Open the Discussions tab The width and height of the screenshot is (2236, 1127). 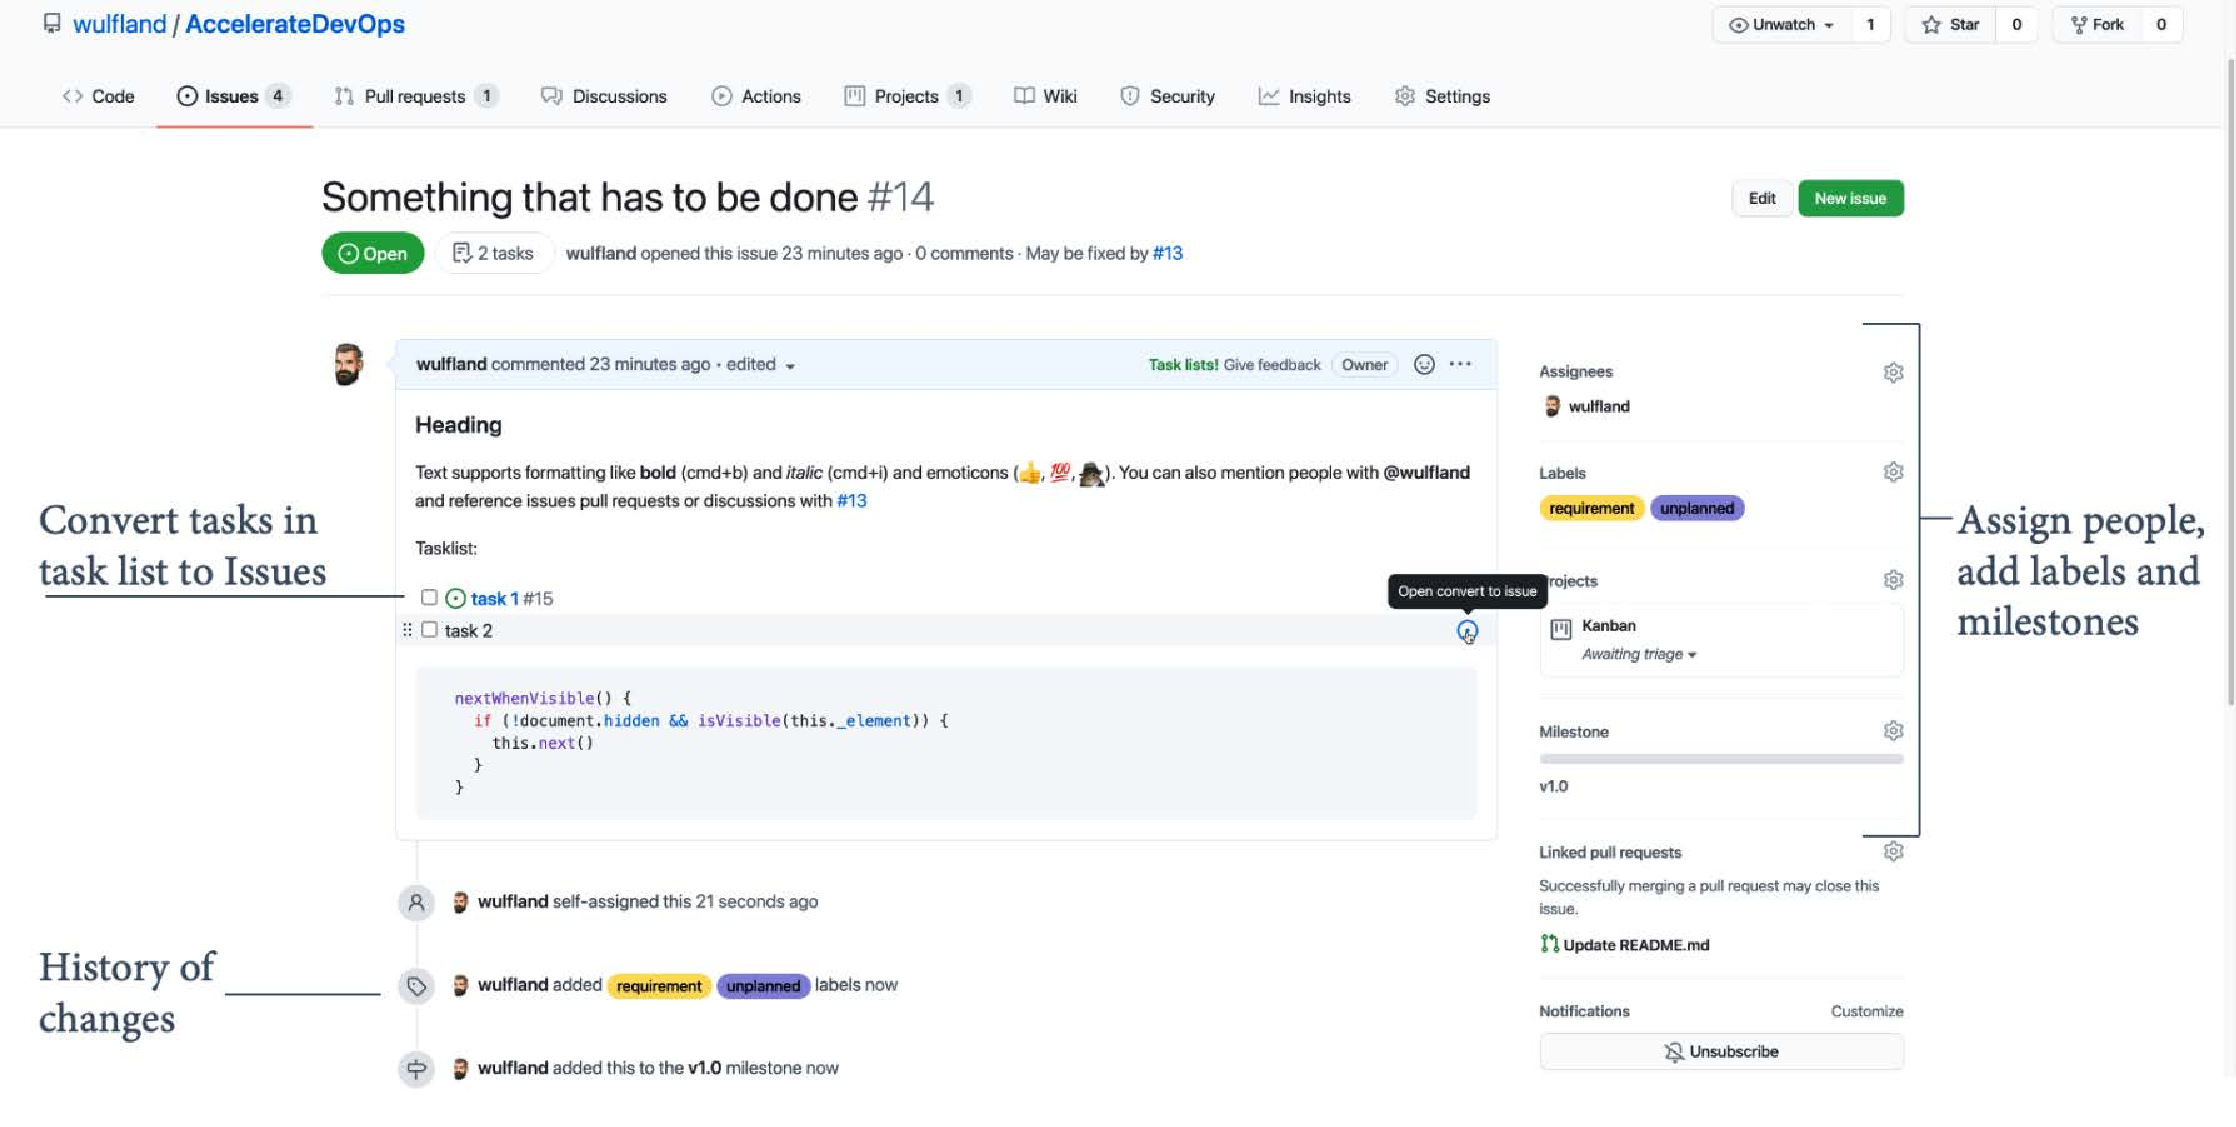click(604, 97)
